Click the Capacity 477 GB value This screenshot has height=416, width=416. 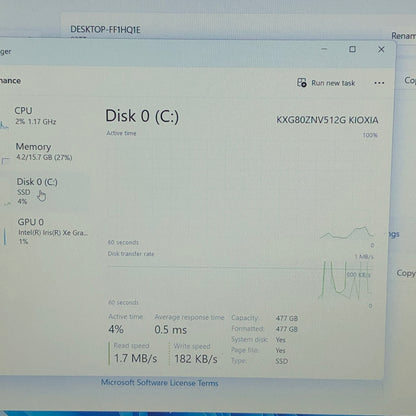[287, 318]
